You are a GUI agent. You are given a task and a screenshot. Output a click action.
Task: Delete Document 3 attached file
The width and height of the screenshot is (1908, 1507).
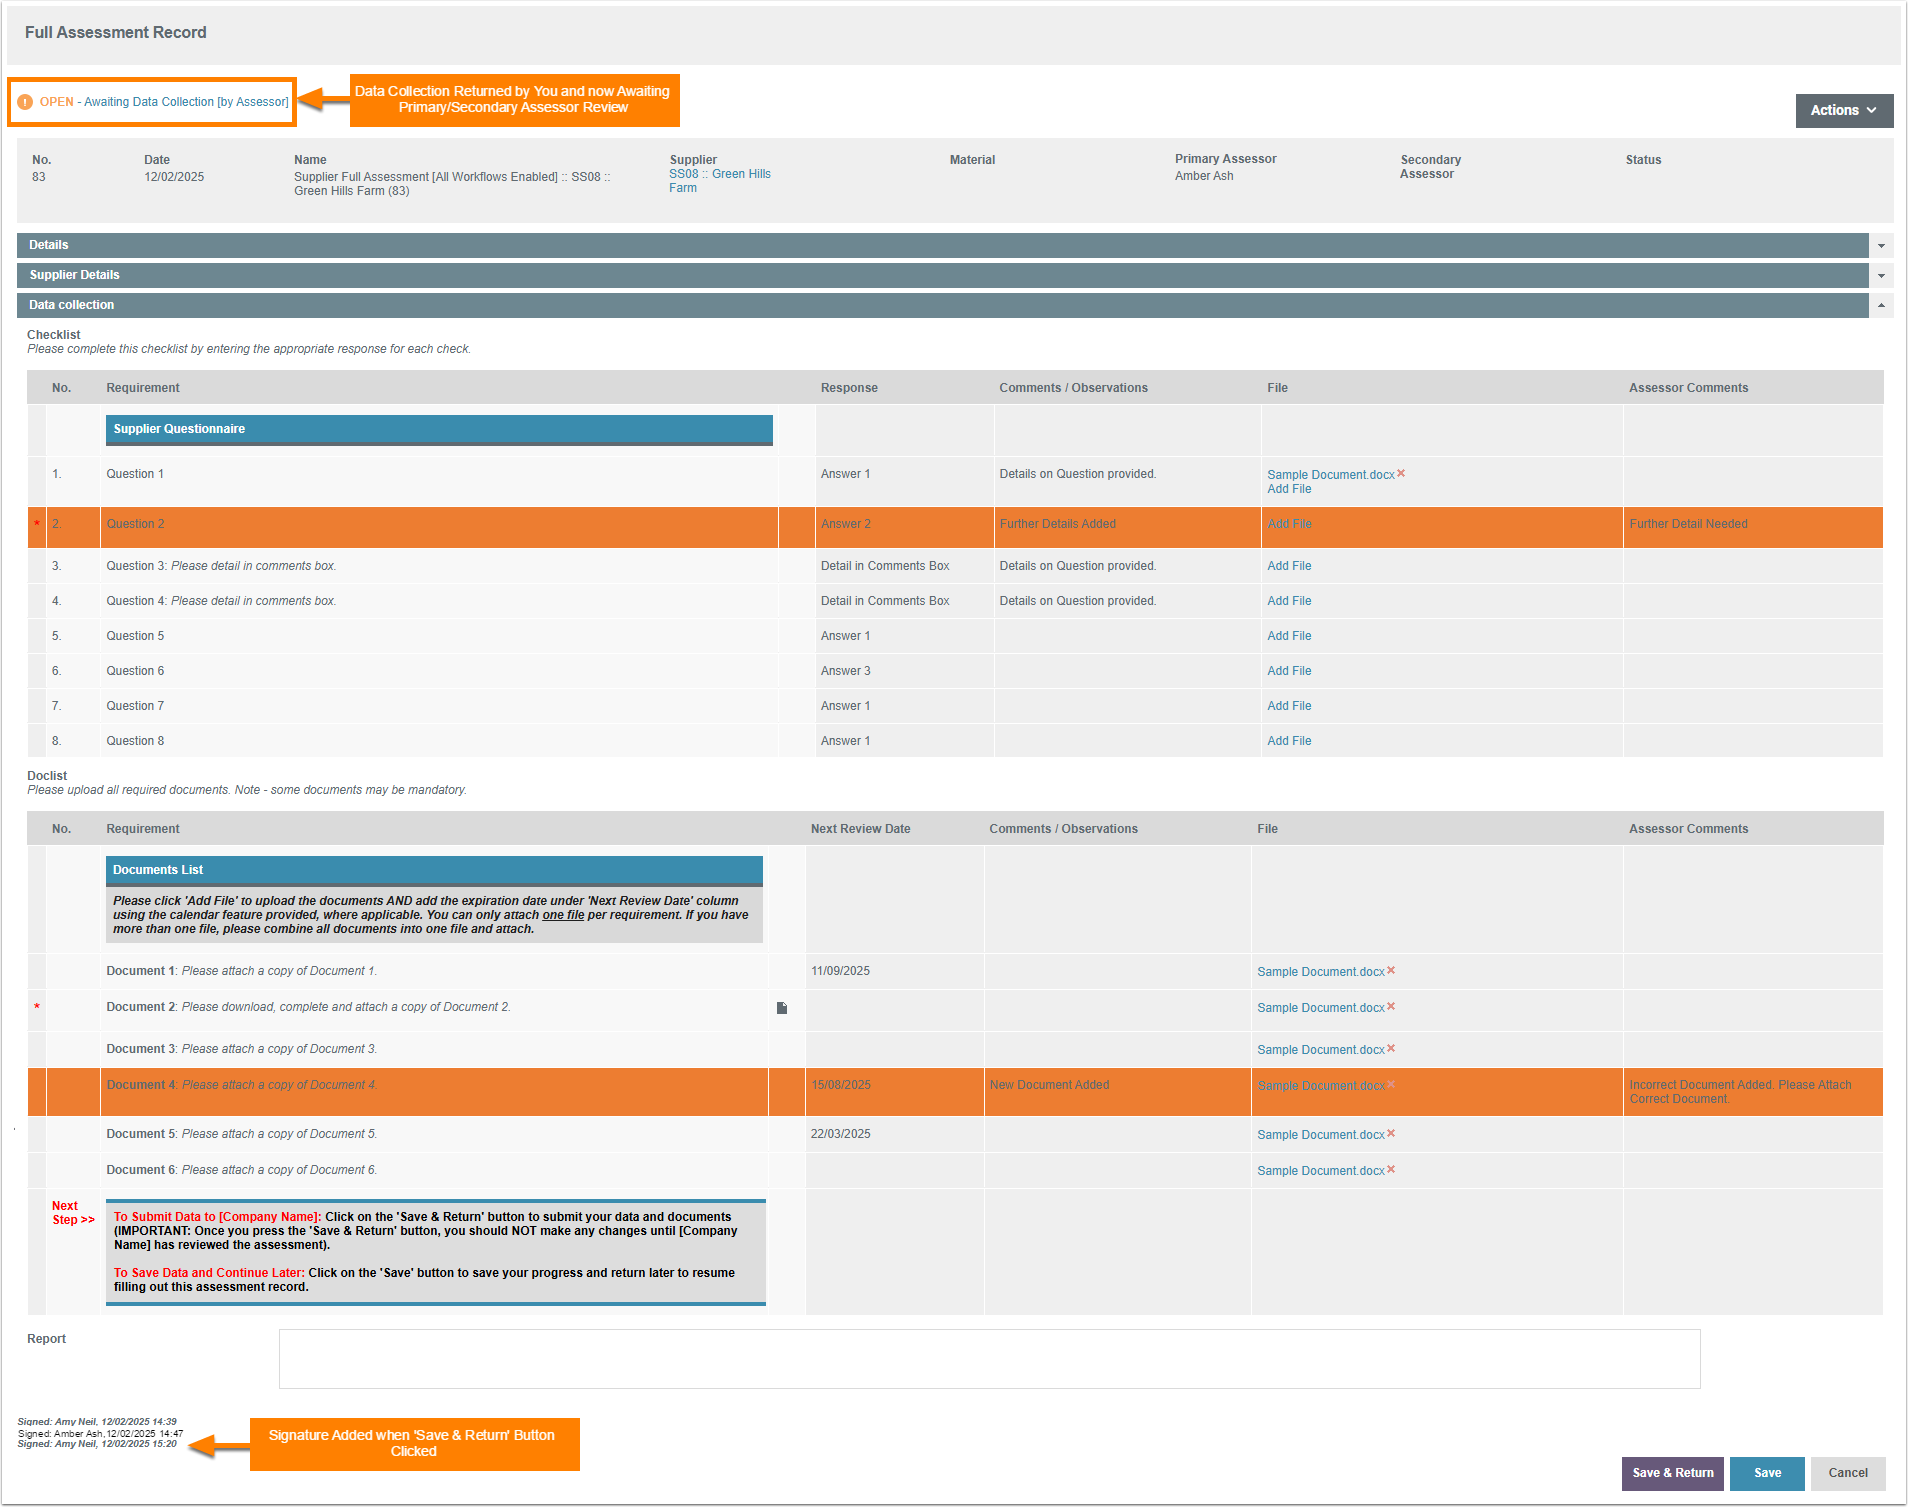point(1391,1048)
